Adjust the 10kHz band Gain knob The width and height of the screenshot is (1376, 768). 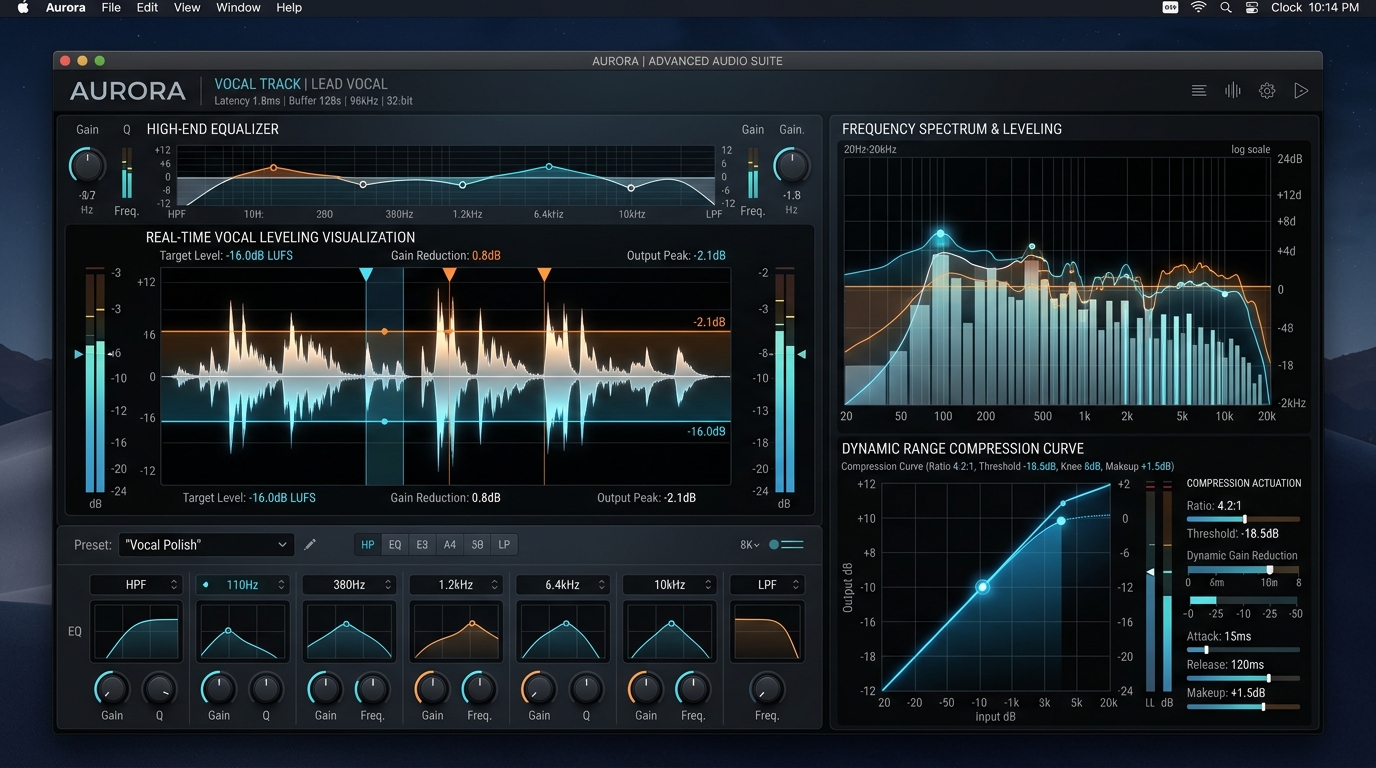(x=646, y=688)
